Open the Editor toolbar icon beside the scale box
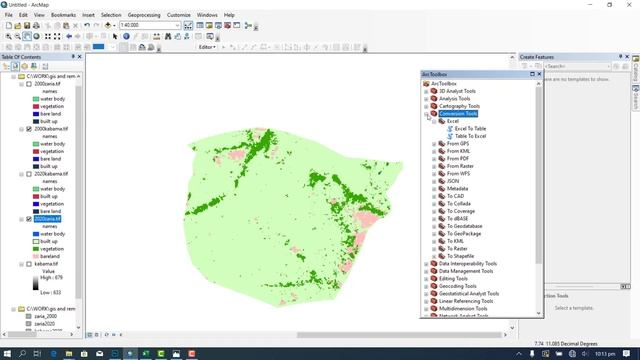Viewport: 640px width, 360px height. point(188,26)
